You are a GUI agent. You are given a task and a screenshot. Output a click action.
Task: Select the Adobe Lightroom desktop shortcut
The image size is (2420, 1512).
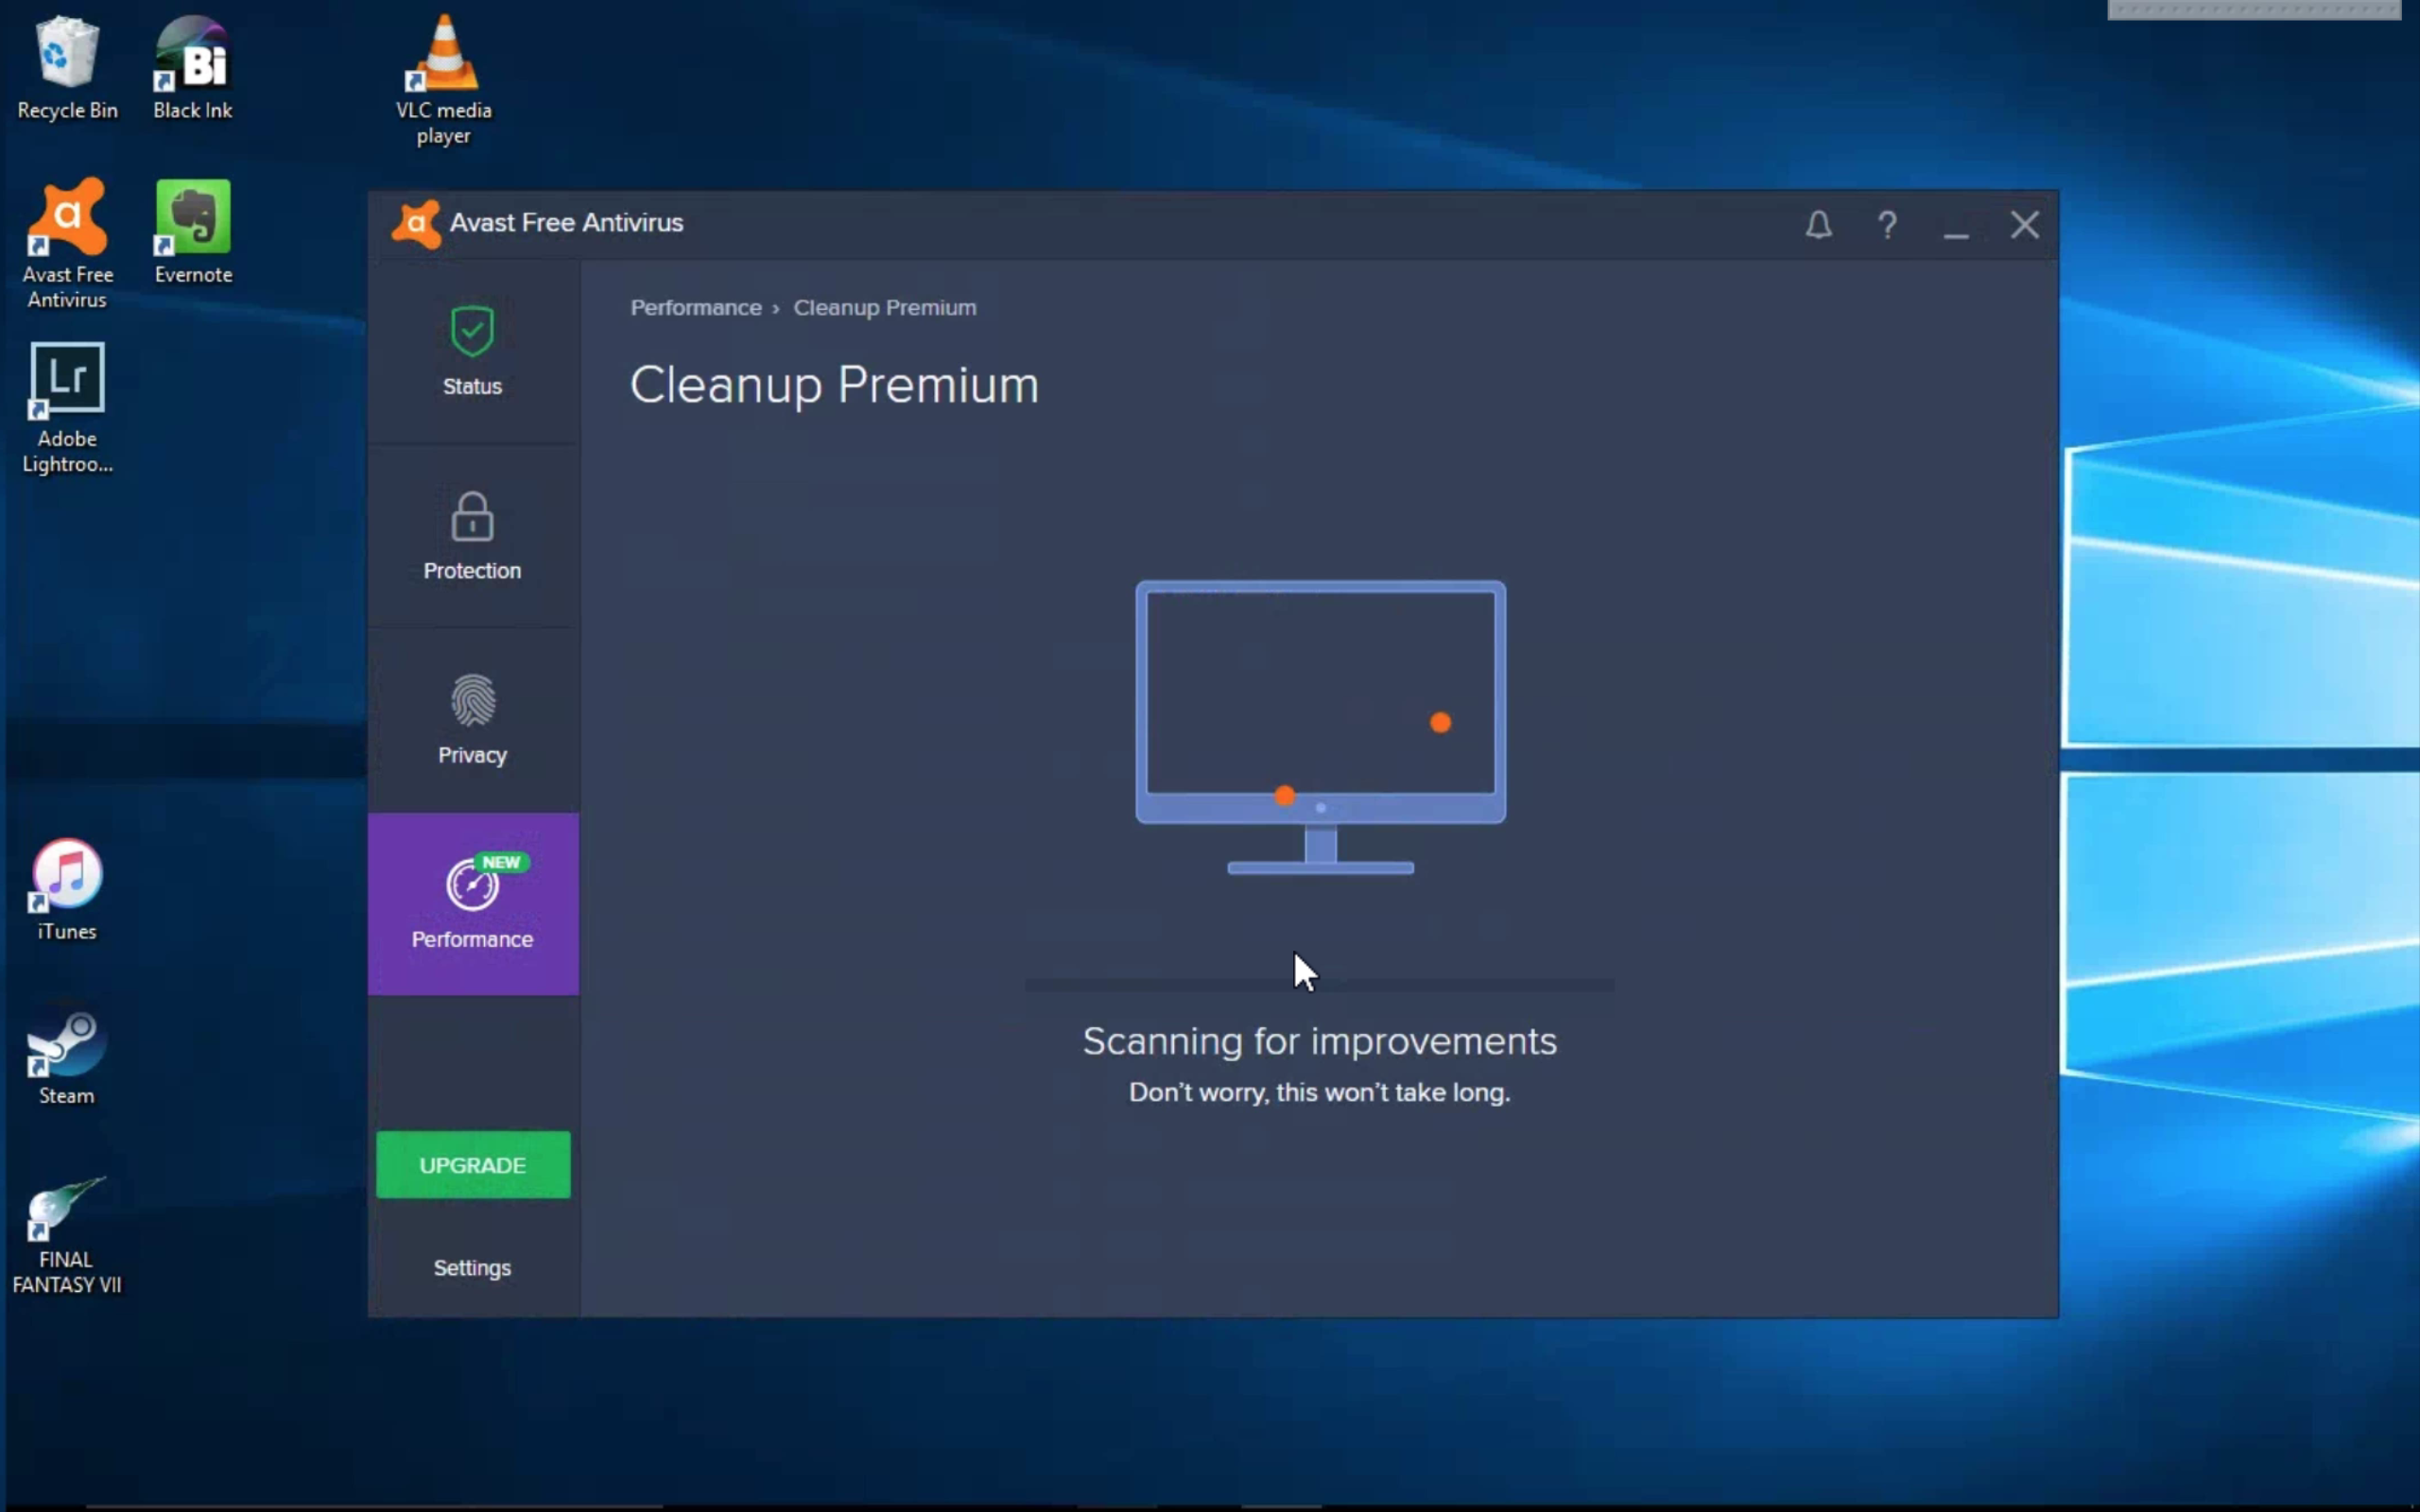(67, 409)
